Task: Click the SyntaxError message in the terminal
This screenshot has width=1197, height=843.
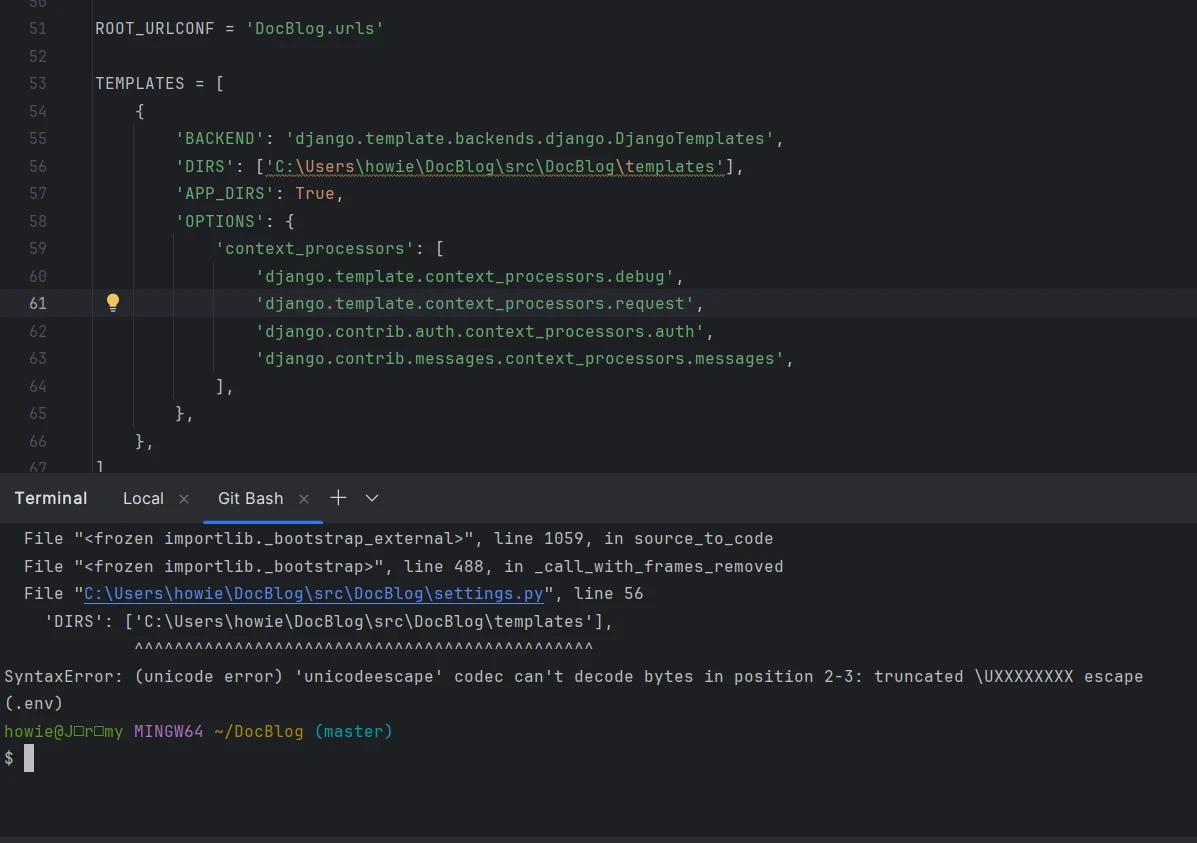Action: [x=573, y=677]
